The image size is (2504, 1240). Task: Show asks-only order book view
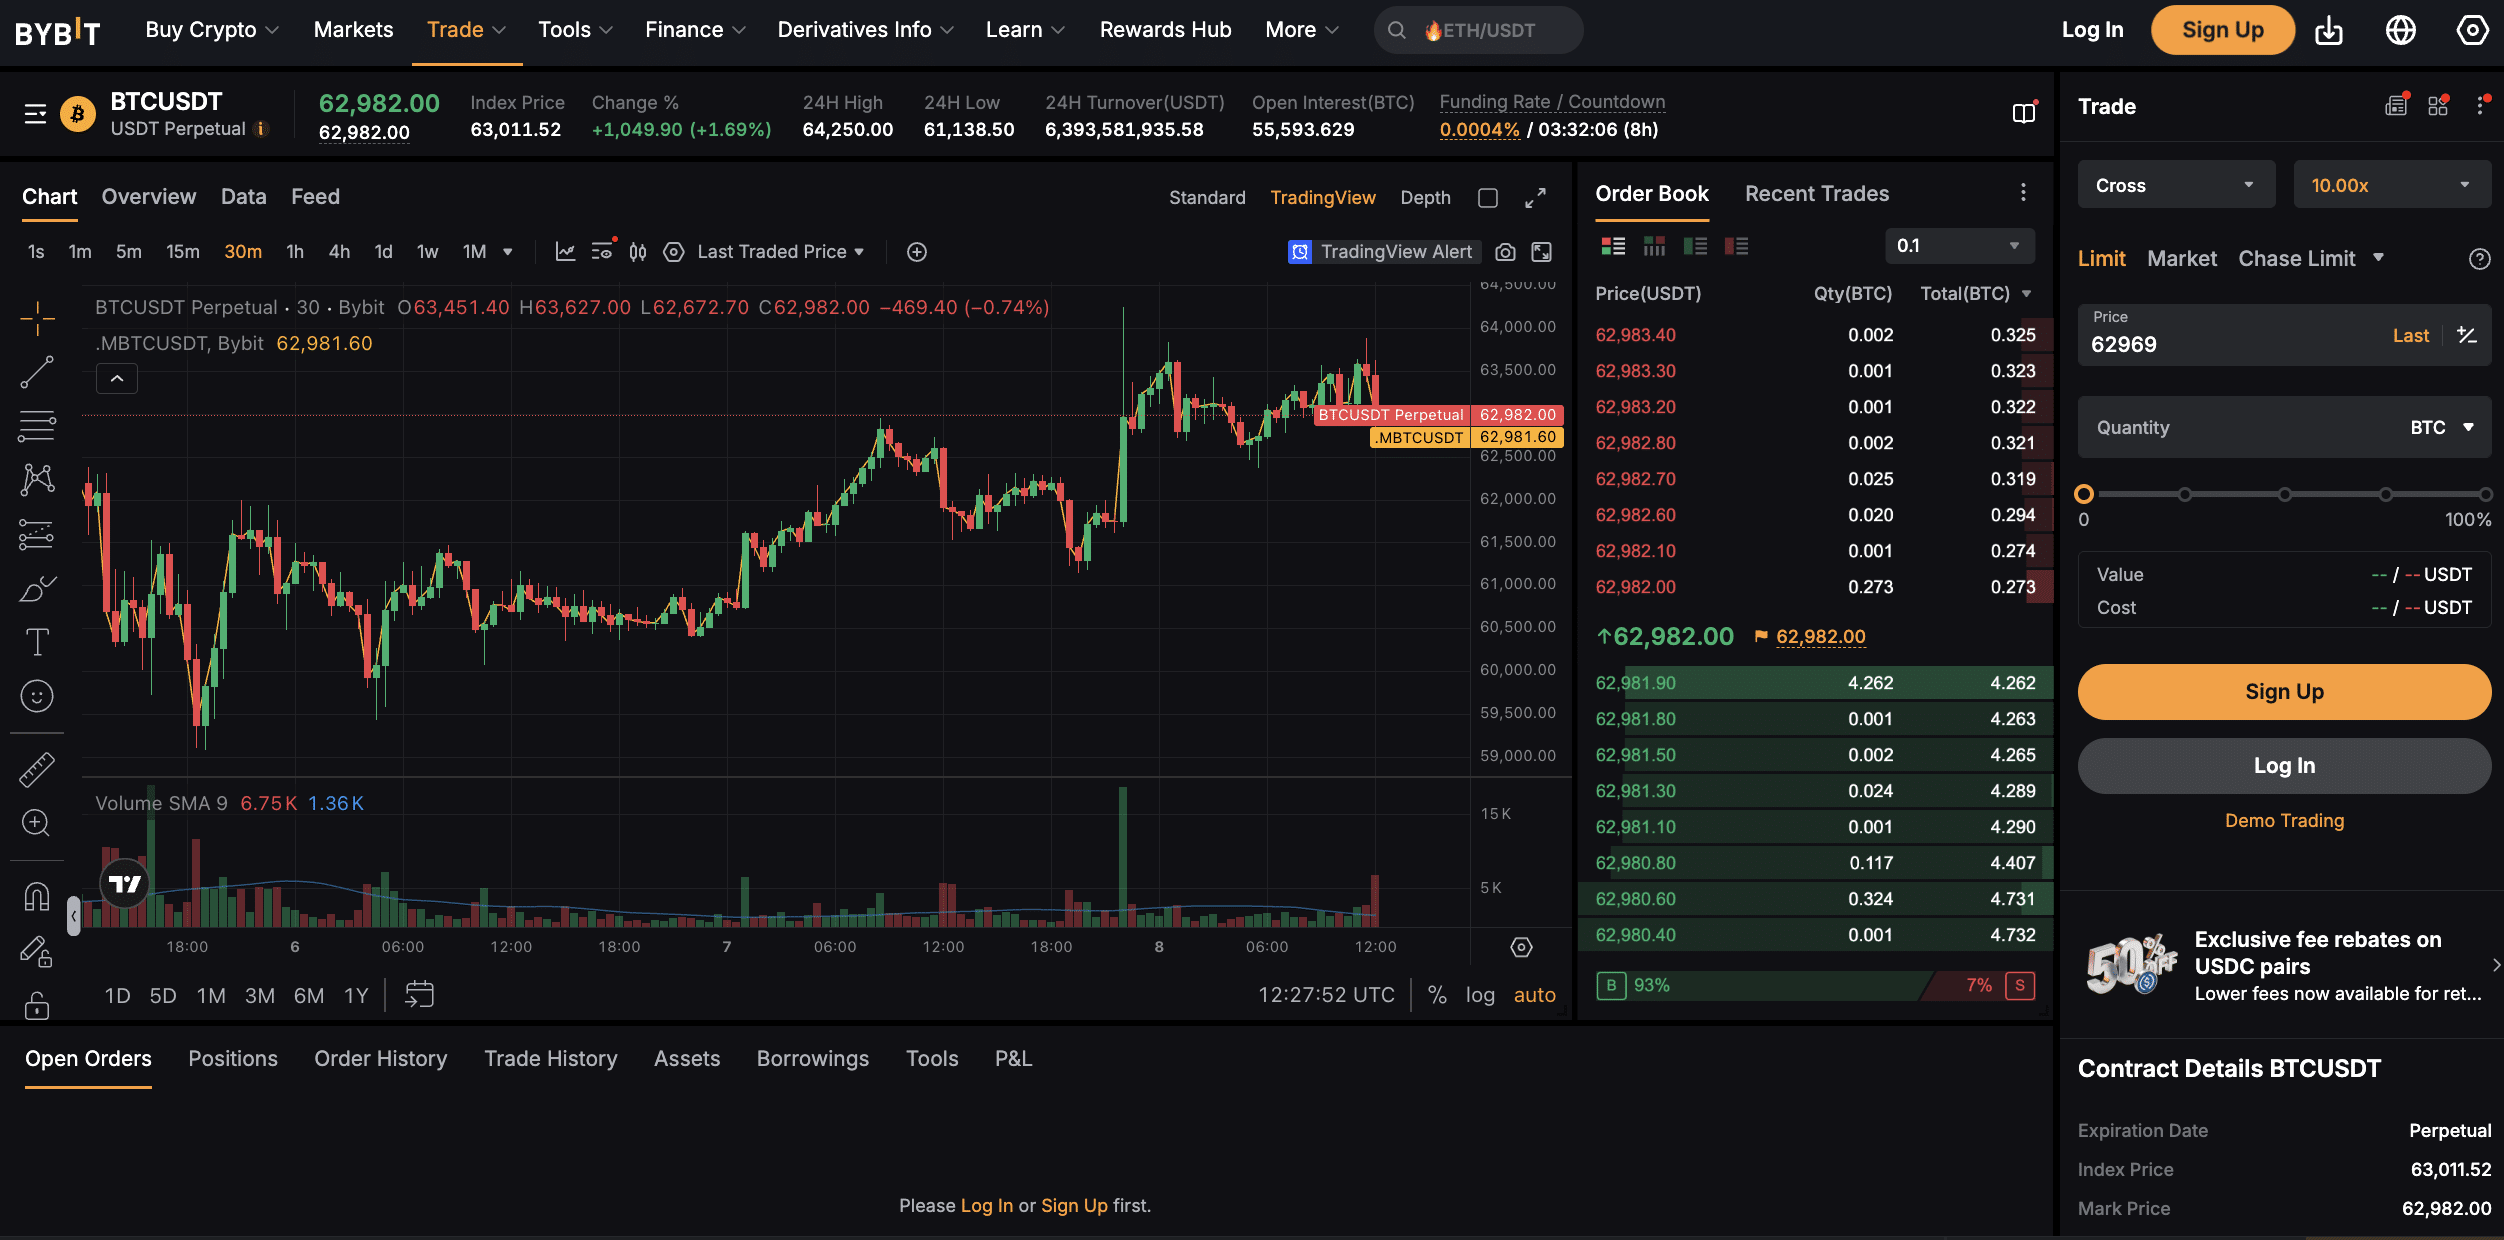coord(1736,246)
